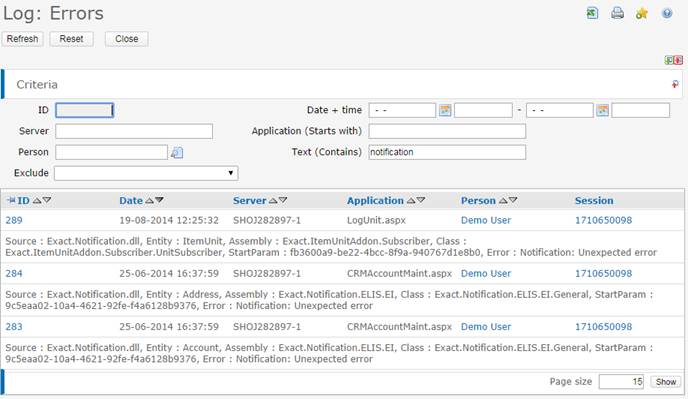Click the expand/collapse sections icon pair

(x=674, y=60)
